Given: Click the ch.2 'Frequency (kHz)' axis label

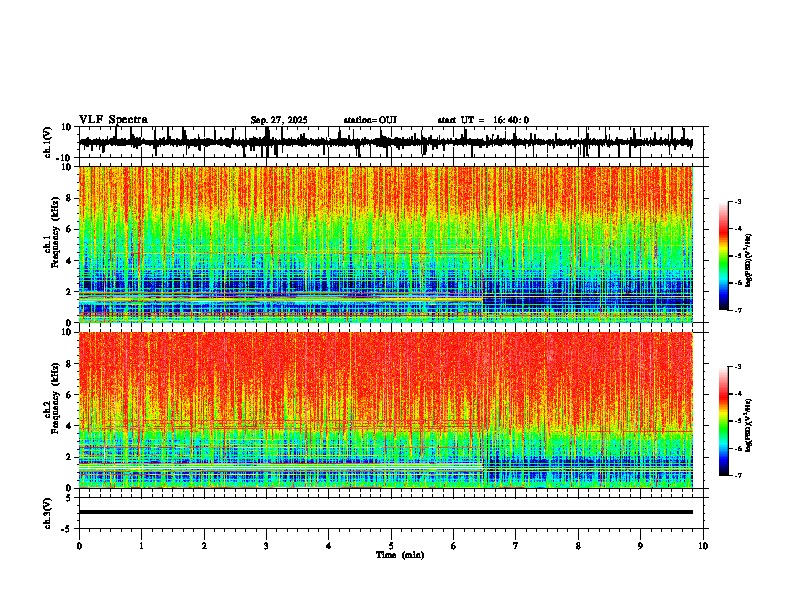Looking at the screenshot, I should click(x=57, y=398).
